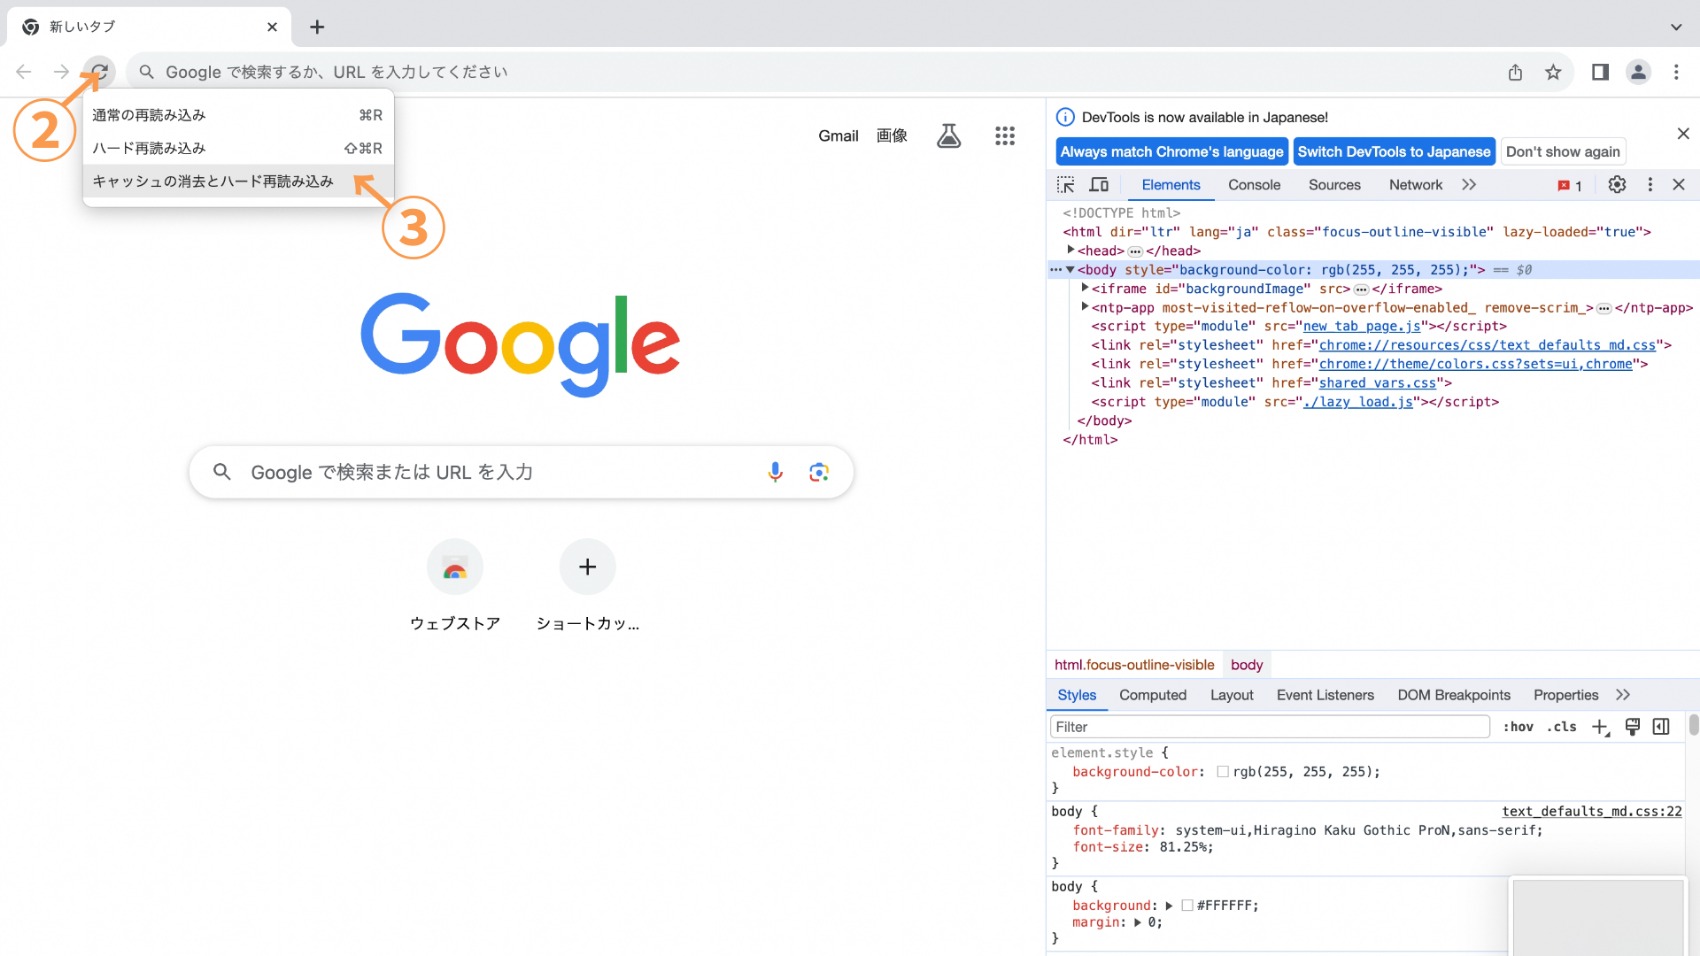The image size is (1700, 956).
Task: Open the Network tab
Action: click(x=1415, y=185)
